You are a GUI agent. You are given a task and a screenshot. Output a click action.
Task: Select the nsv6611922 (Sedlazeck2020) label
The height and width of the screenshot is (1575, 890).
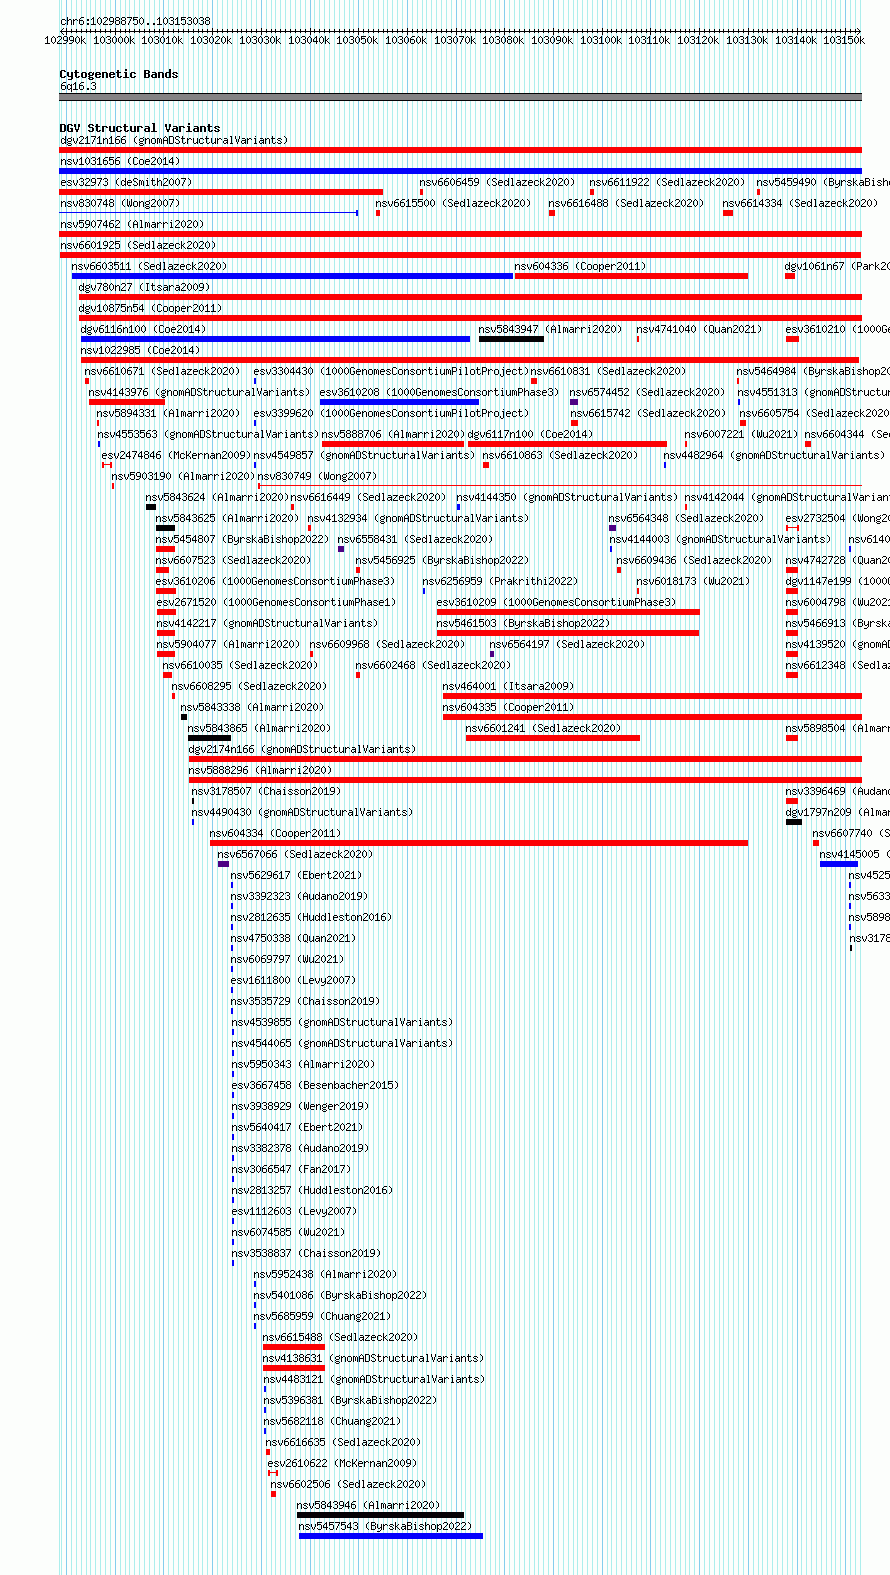coord(667,182)
